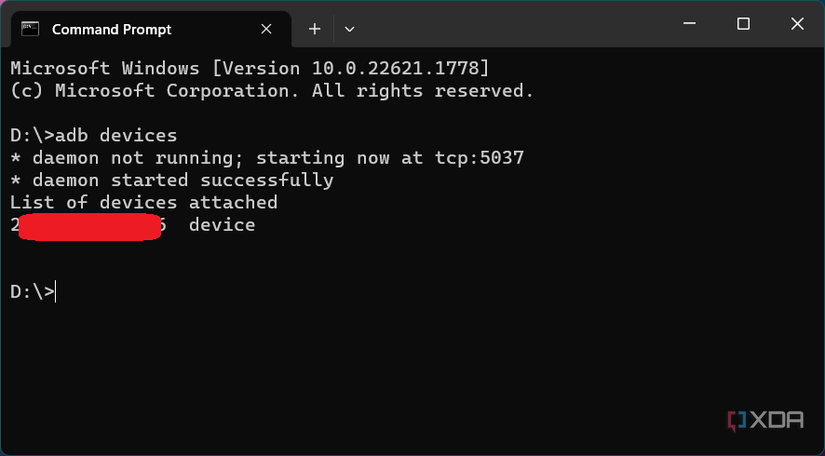The height and width of the screenshot is (456, 825).
Task: Click the blinking cursor at last D:\> prompt
Action: tap(55, 291)
